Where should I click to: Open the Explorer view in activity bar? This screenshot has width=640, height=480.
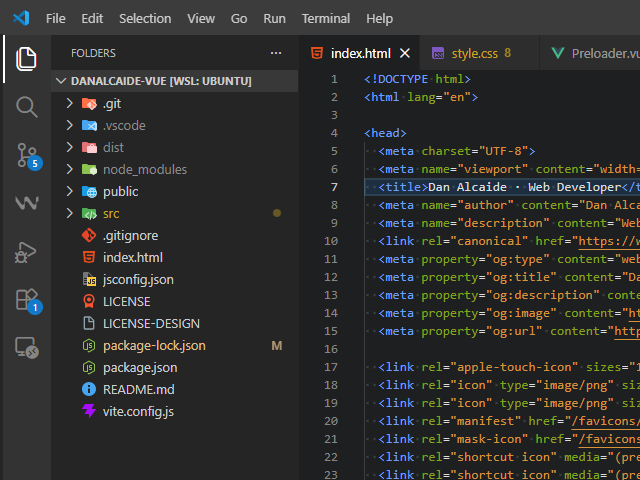pos(27,59)
